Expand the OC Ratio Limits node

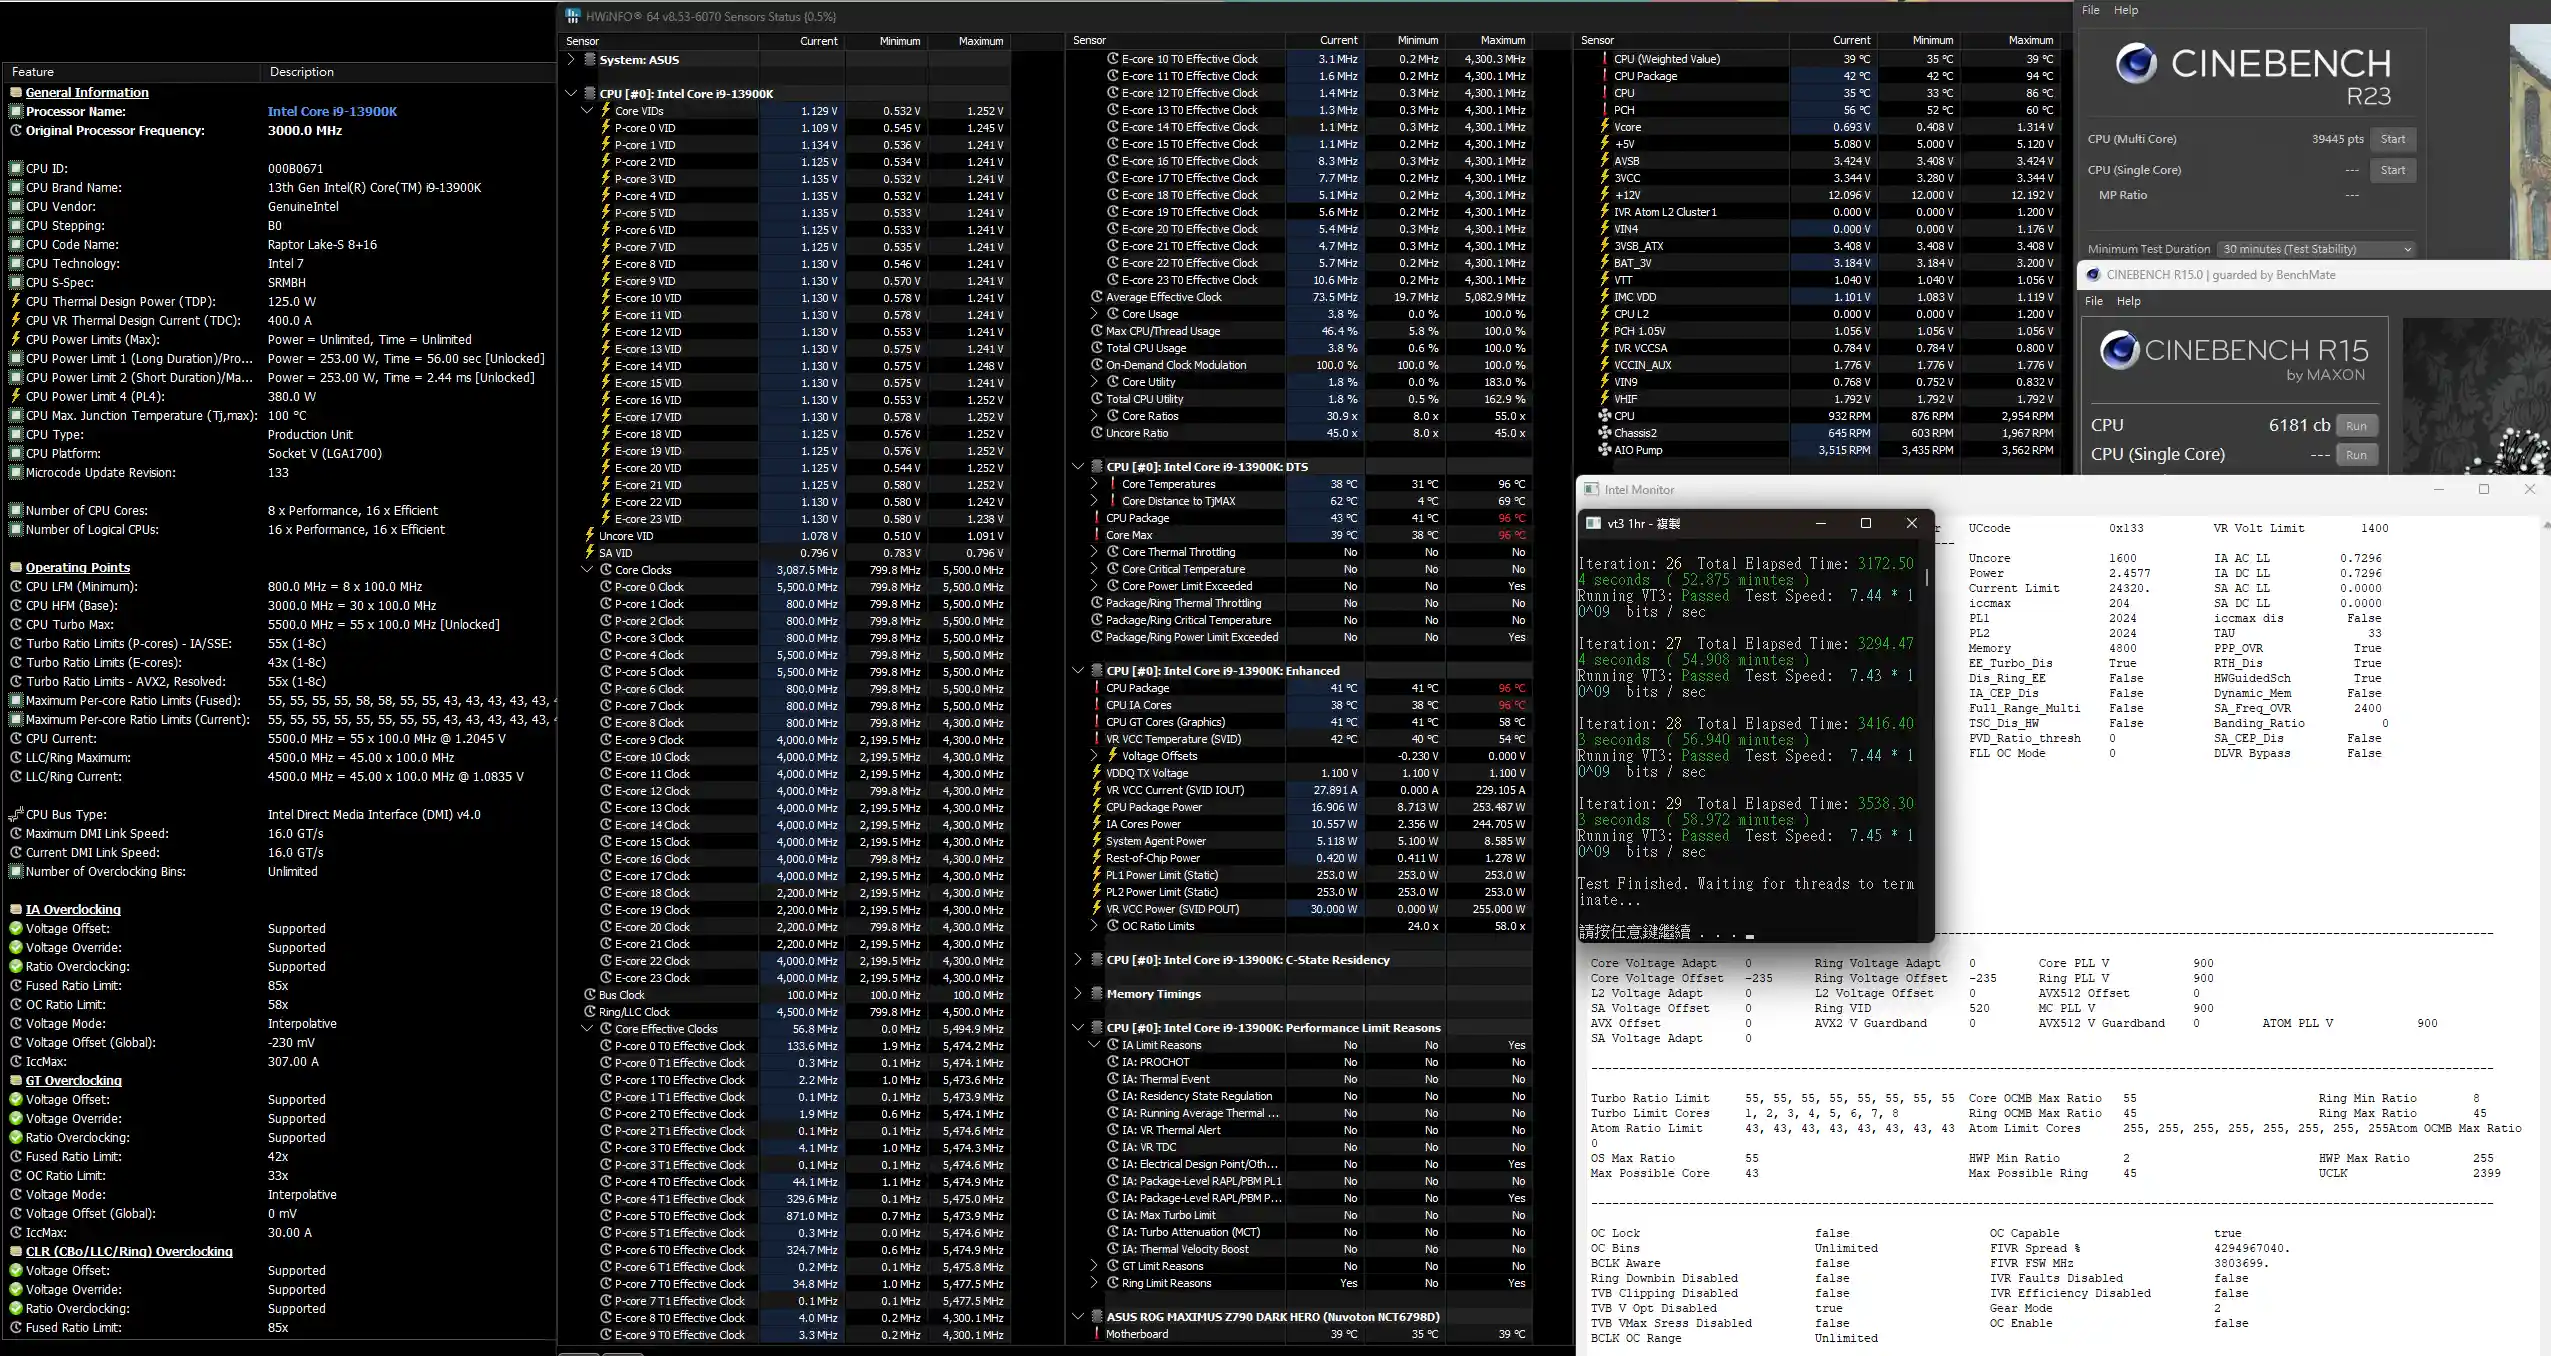coord(1094,926)
